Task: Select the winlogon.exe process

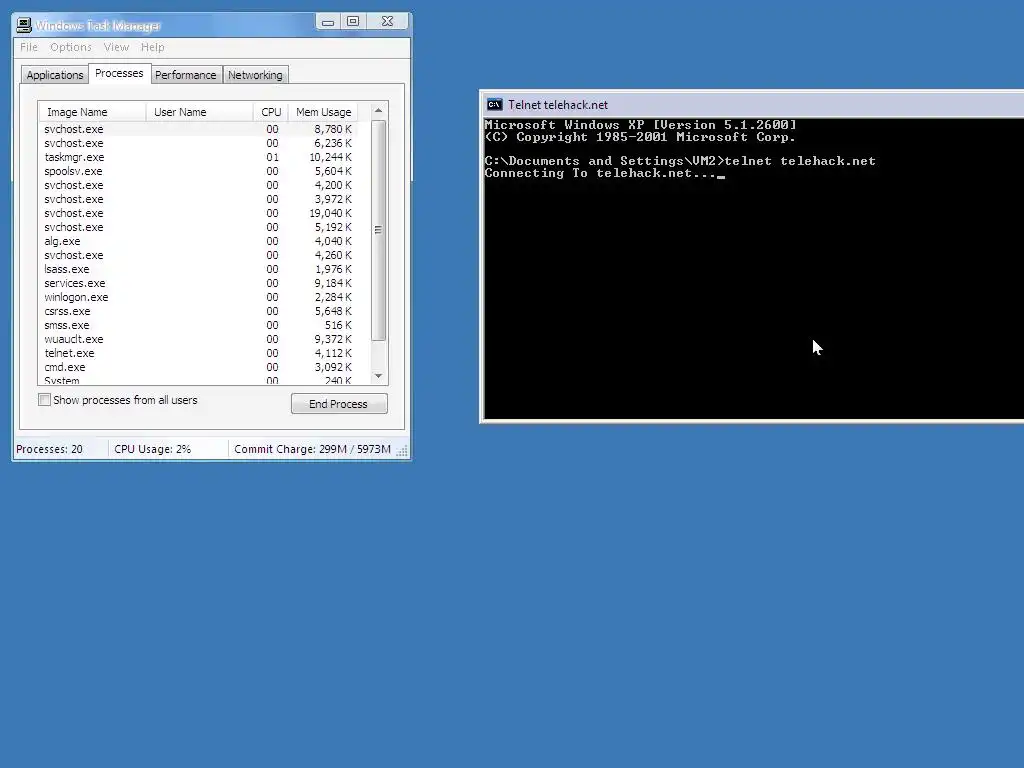Action: tap(199, 297)
